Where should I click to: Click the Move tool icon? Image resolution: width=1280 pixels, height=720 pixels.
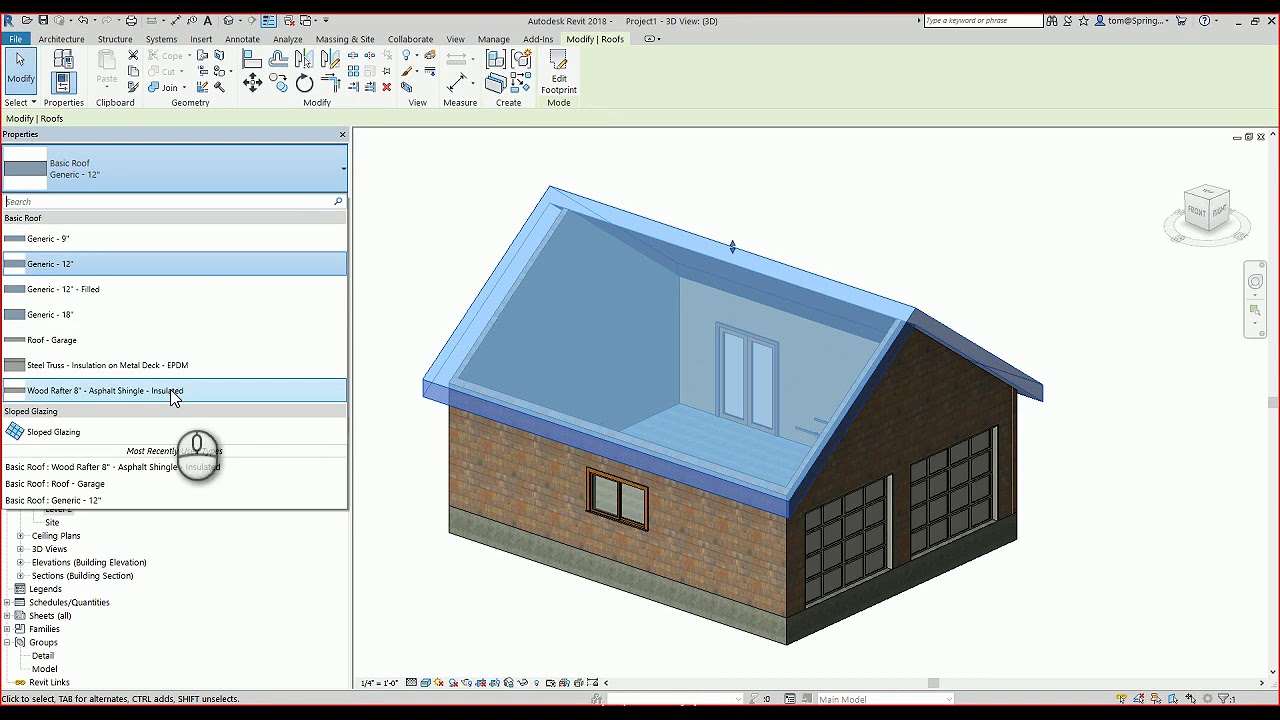pos(252,84)
